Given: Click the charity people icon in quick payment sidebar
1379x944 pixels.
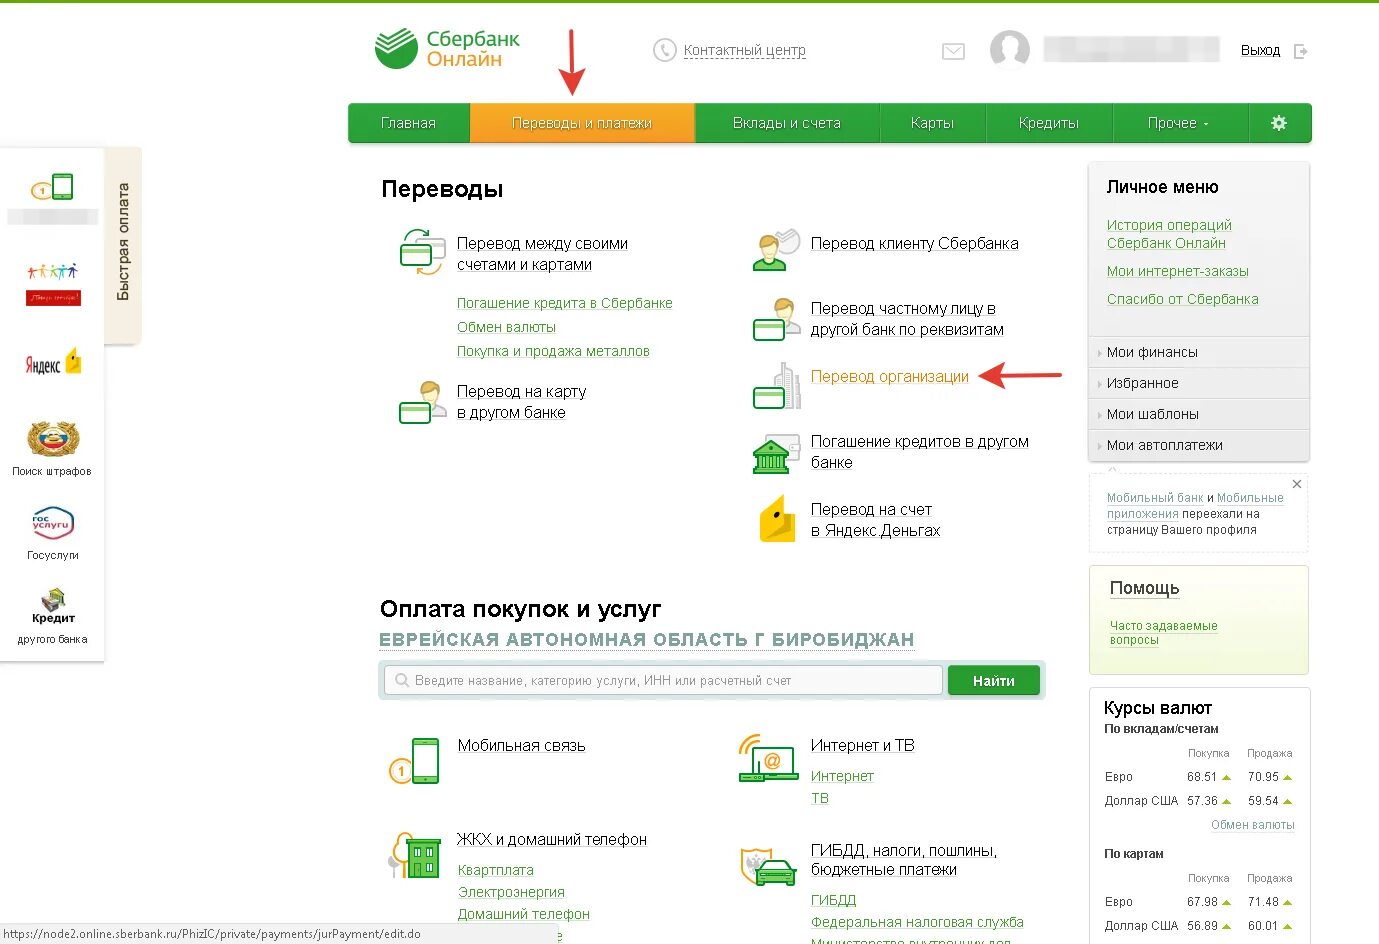Looking at the screenshot, I should [53, 284].
